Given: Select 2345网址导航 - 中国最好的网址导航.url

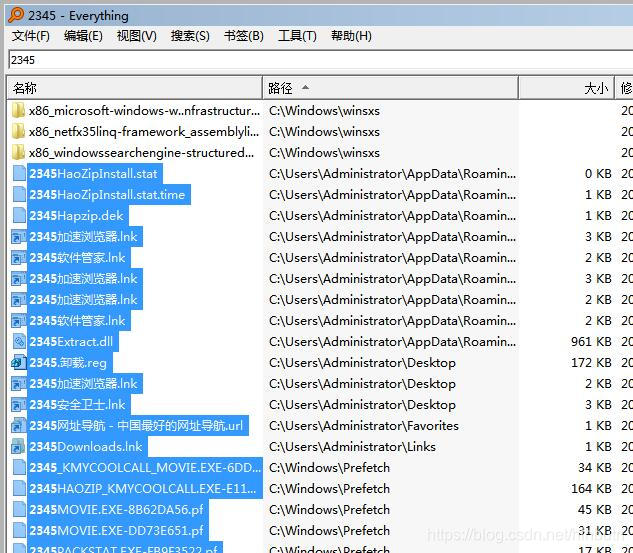Looking at the screenshot, I should (x=136, y=425).
